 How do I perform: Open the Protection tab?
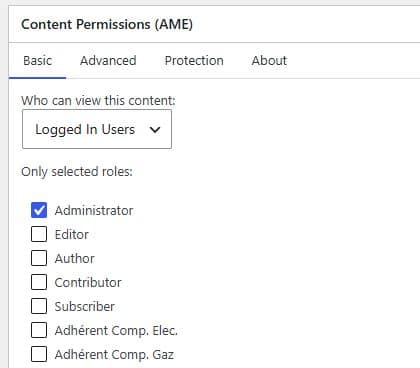click(x=194, y=61)
